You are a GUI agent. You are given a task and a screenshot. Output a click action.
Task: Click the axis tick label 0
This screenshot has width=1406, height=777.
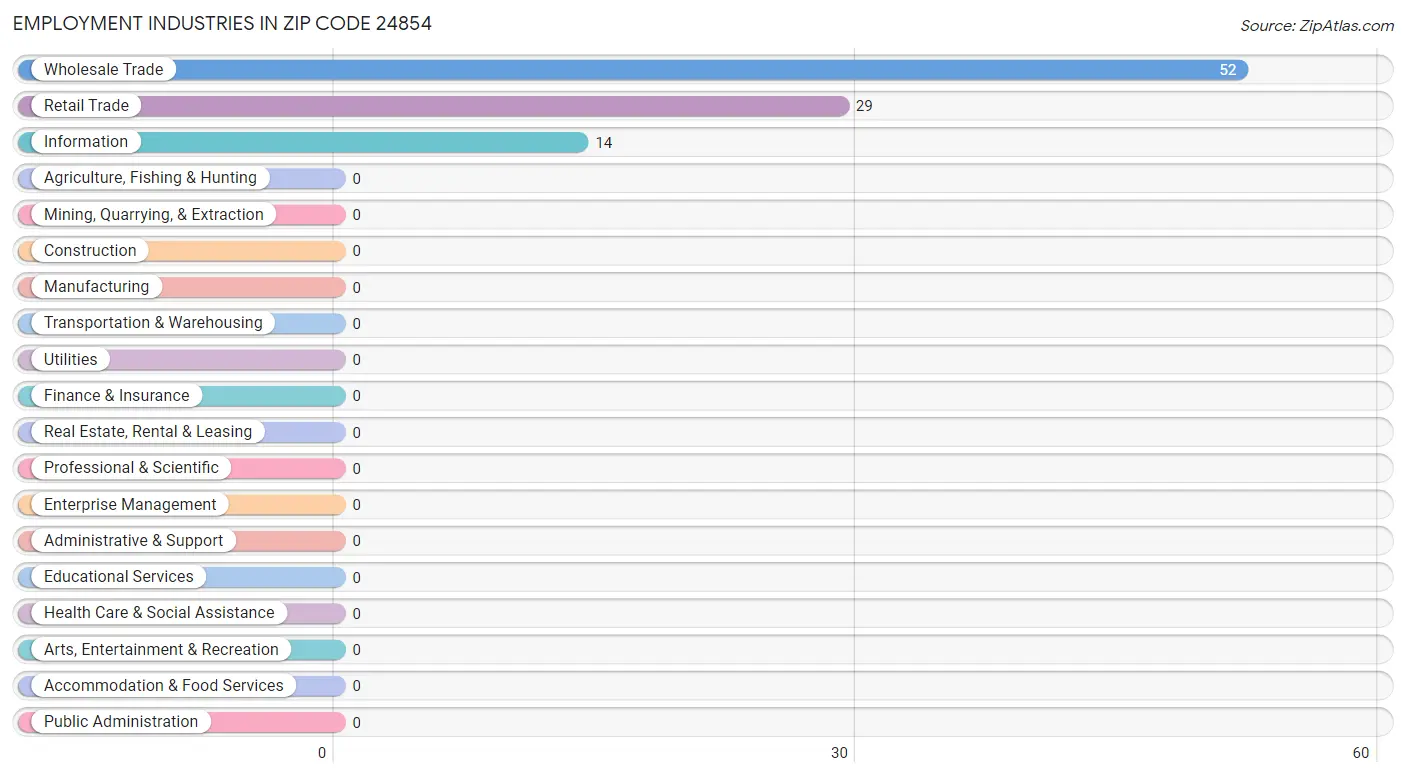pos(322,753)
